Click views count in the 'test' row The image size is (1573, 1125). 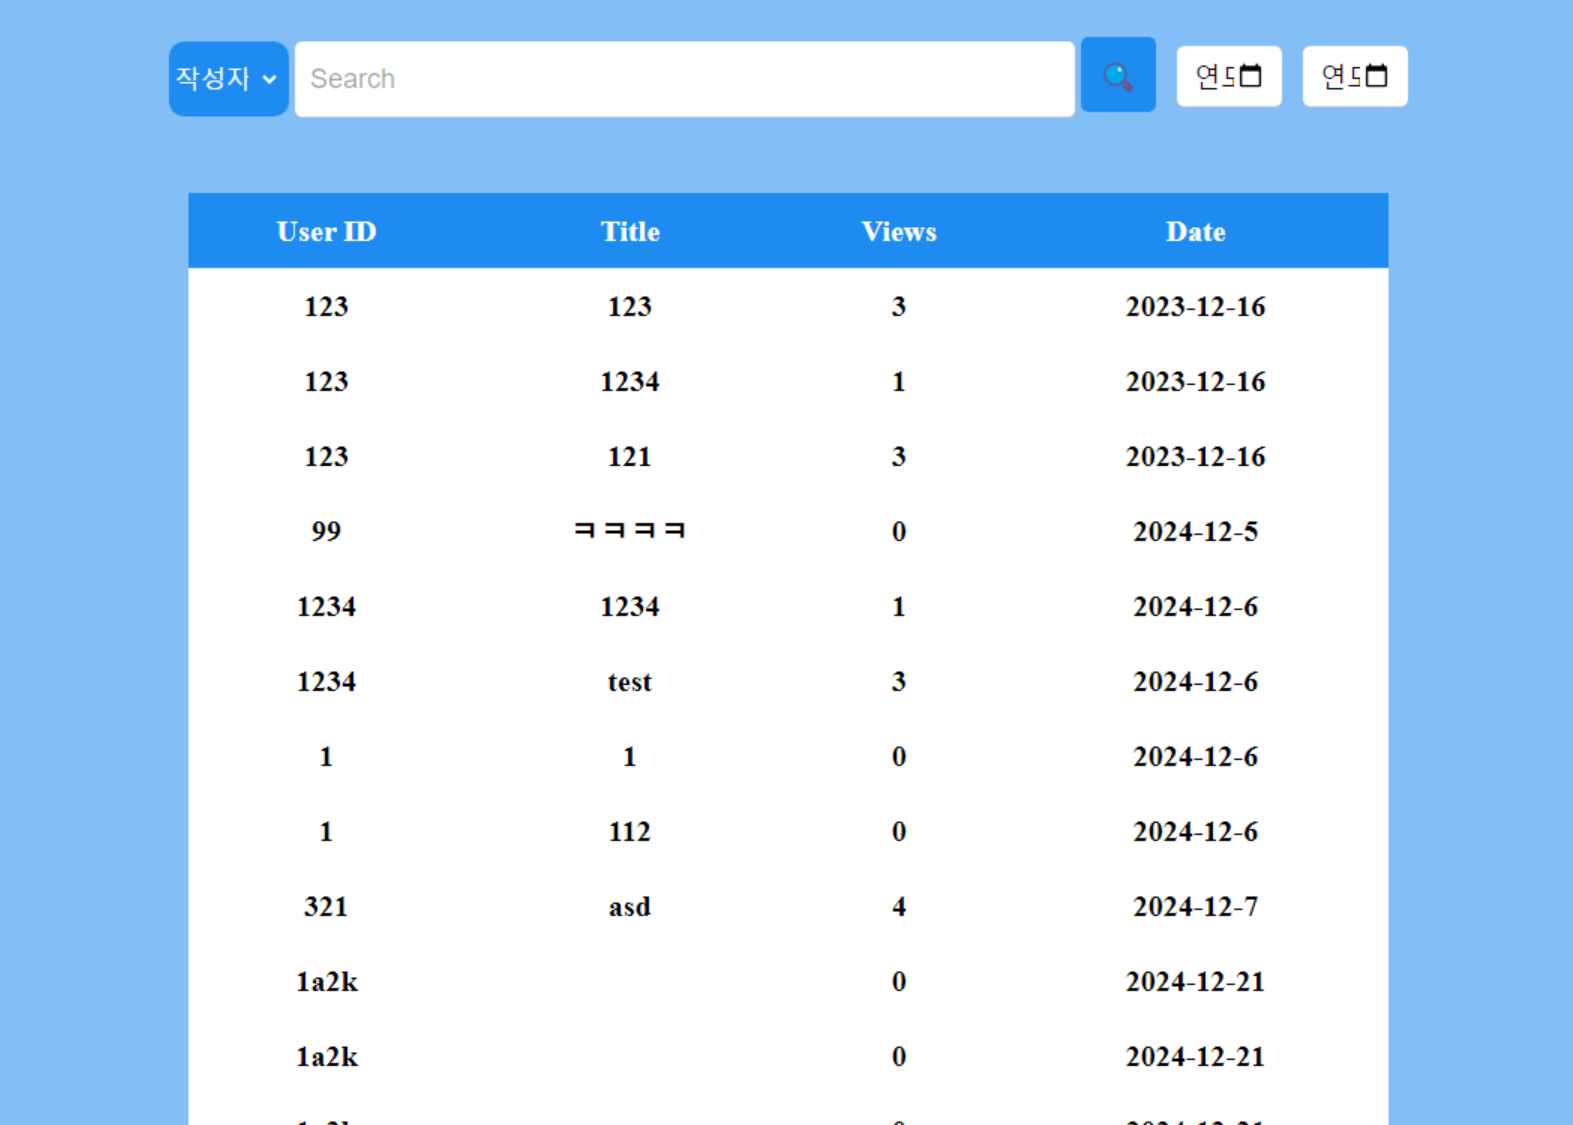click(899, 682)
